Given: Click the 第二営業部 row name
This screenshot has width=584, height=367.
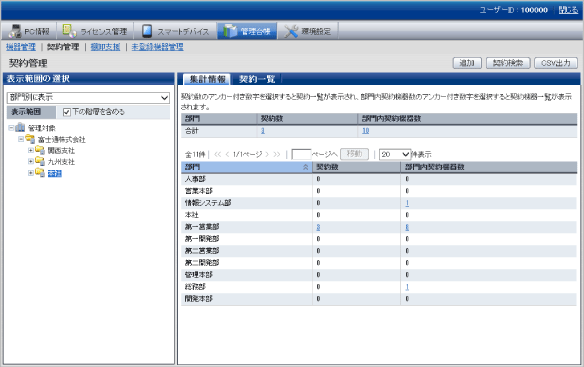Looking at the screenshot, I should [202, 251].
